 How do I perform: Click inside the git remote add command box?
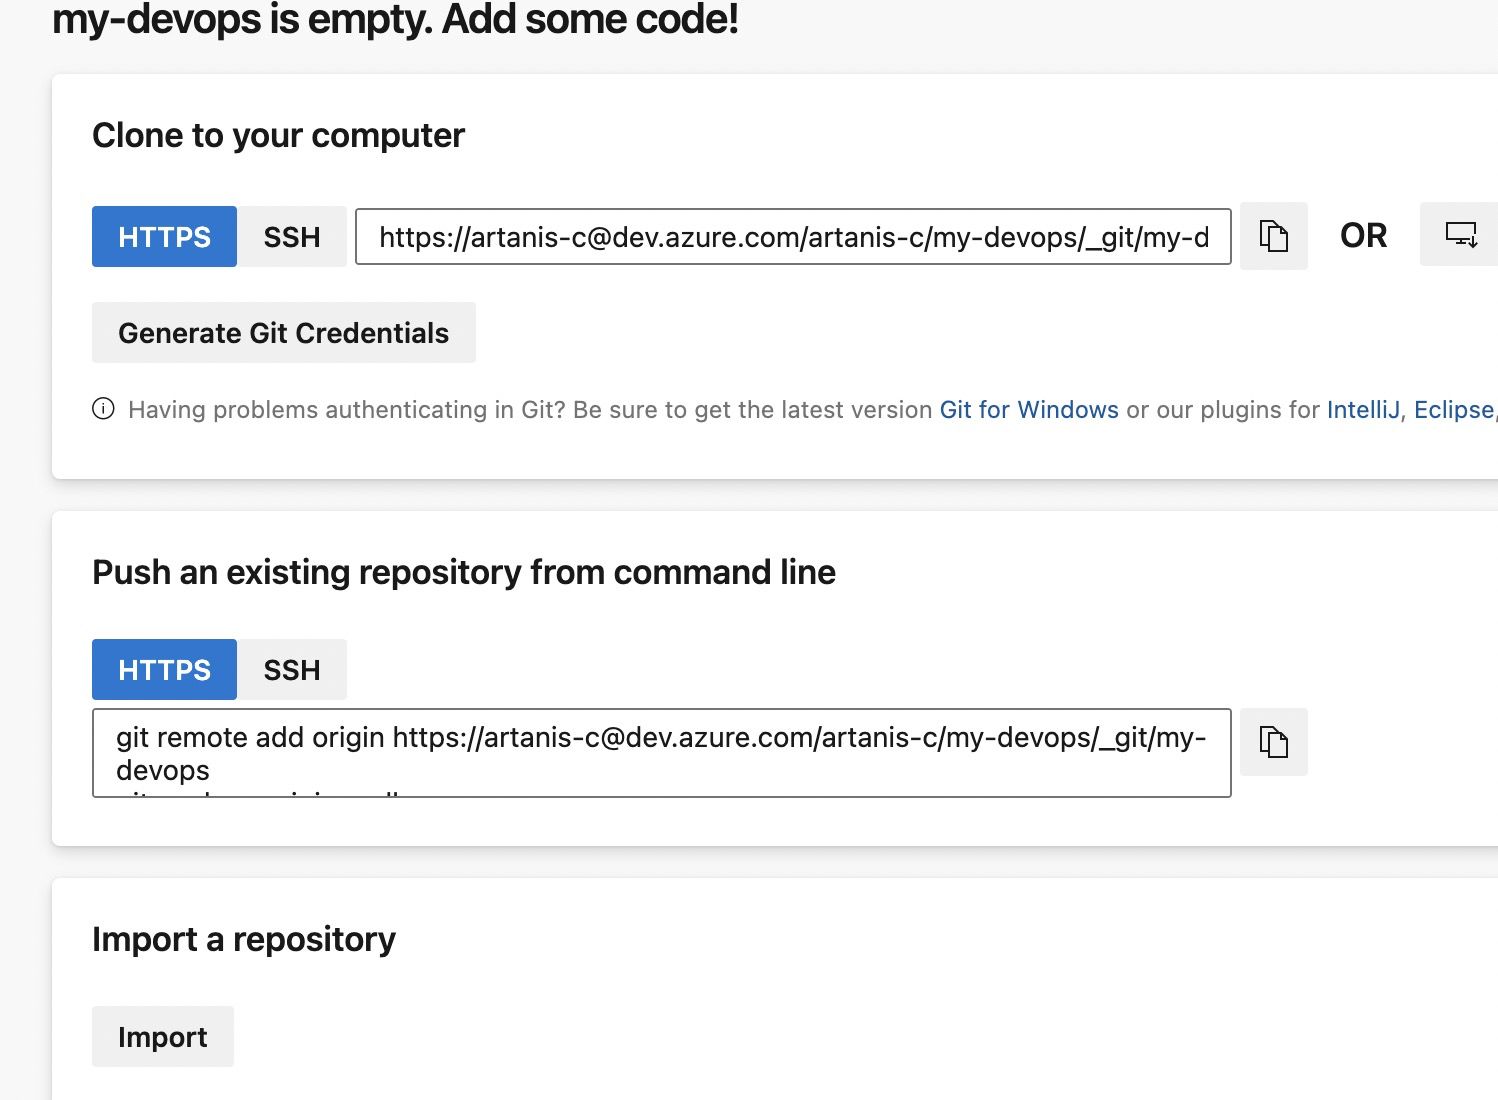[x=660, y=753]
